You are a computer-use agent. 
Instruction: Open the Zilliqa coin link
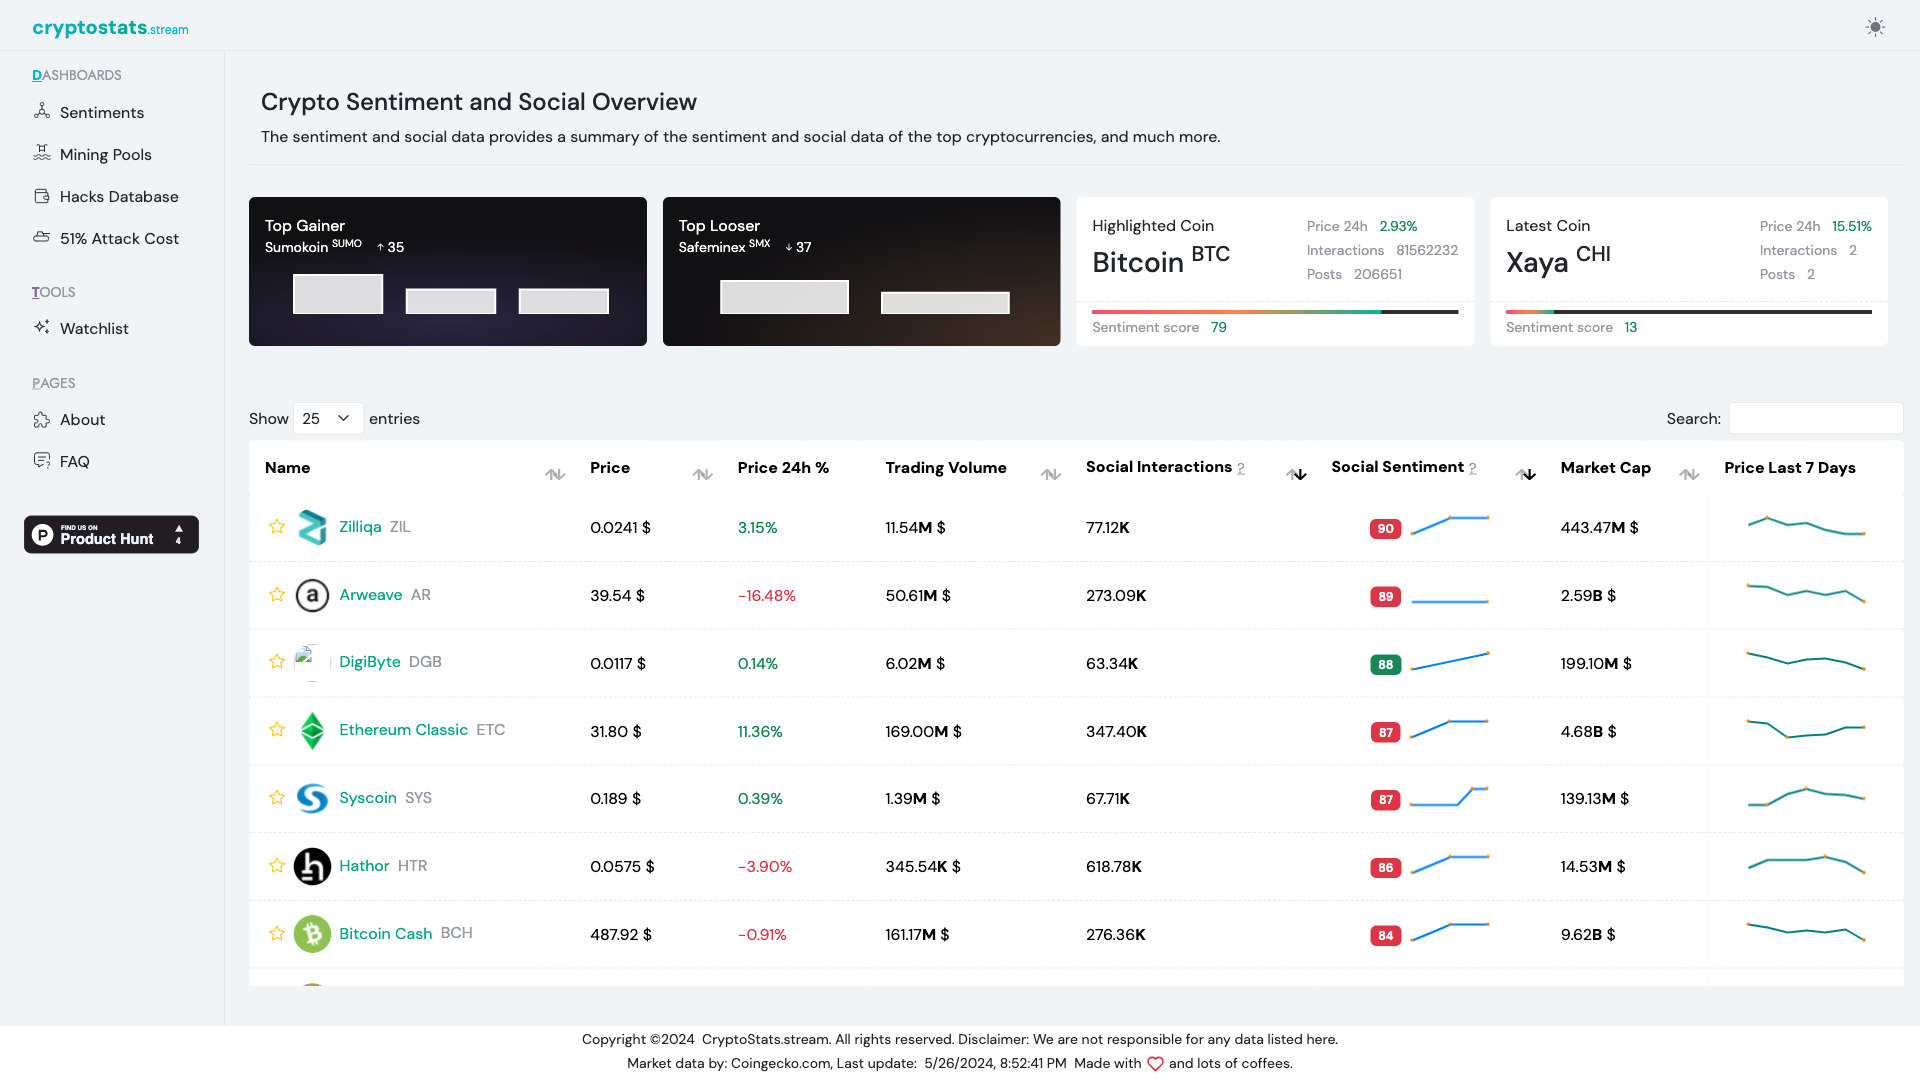pos(360,527)
